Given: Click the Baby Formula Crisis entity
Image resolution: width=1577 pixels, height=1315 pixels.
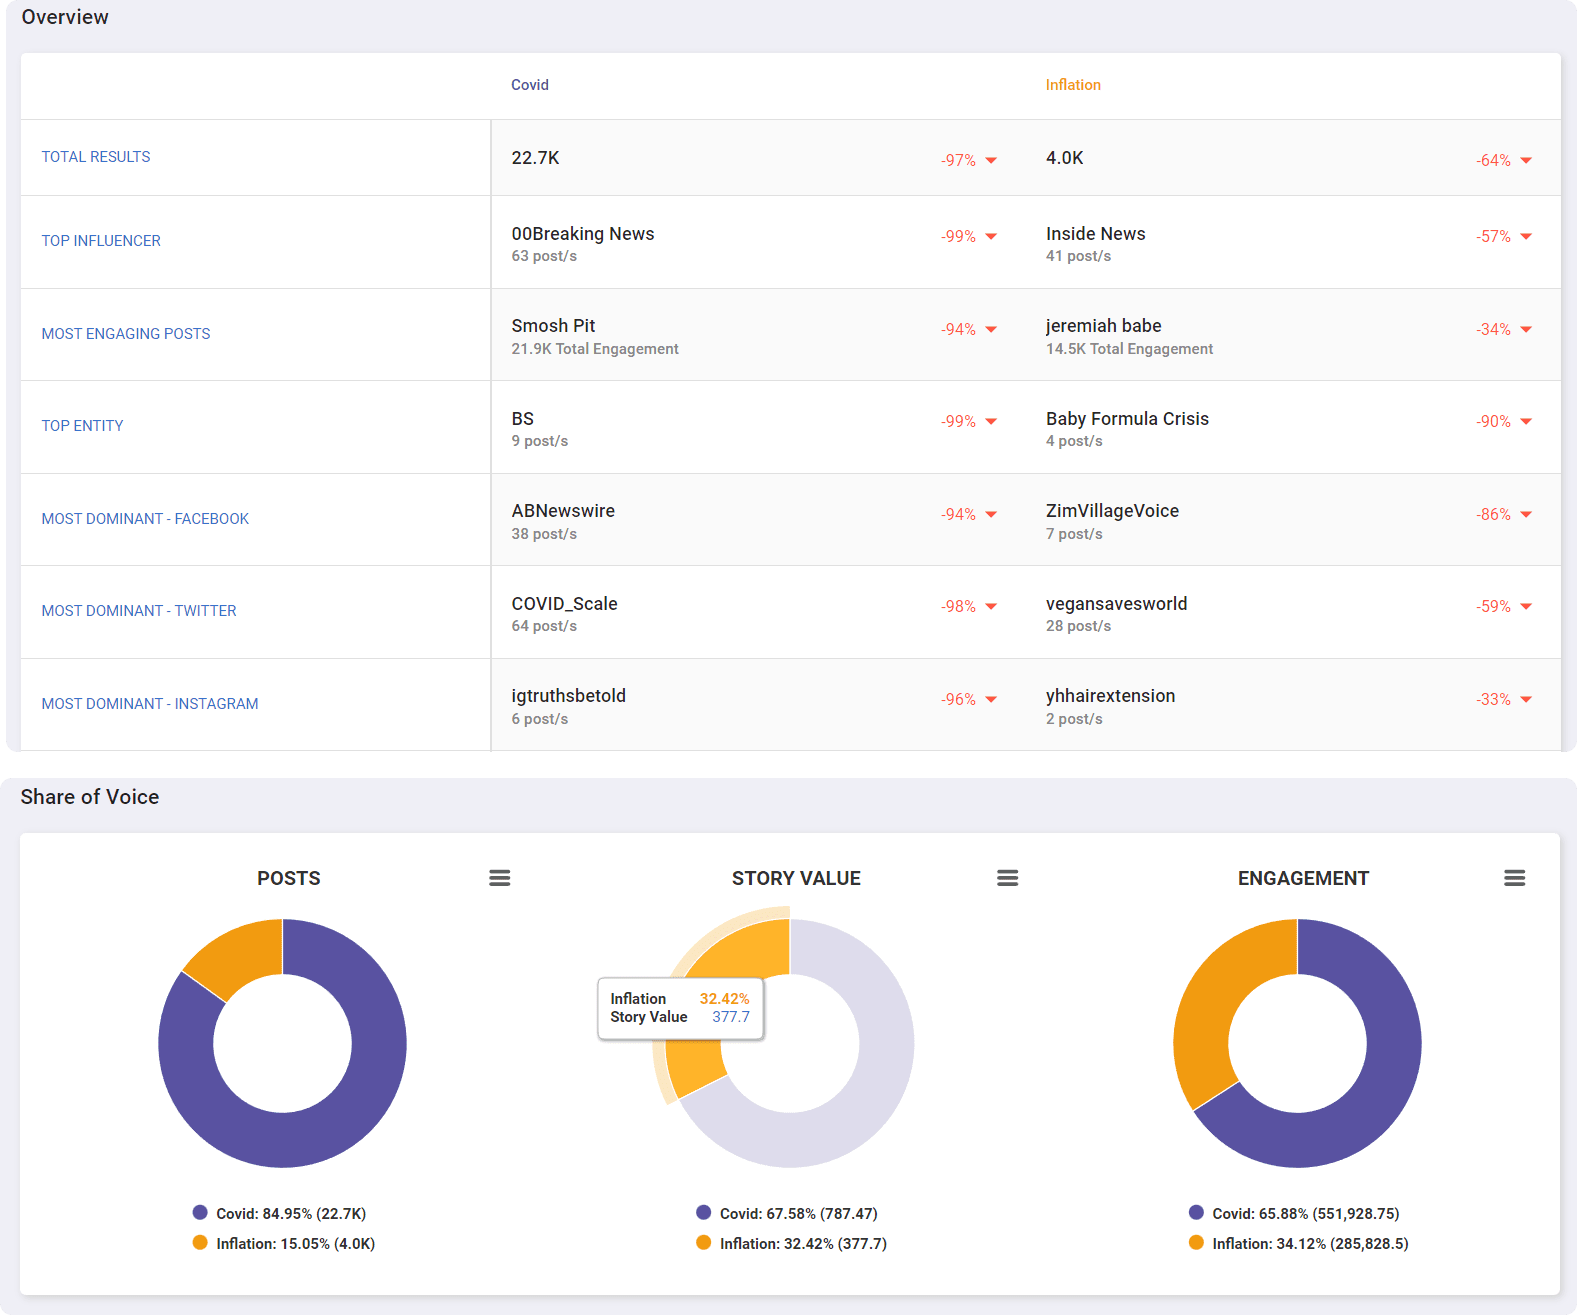Looking at the screenshot, I should click(x=1127, y=419).
